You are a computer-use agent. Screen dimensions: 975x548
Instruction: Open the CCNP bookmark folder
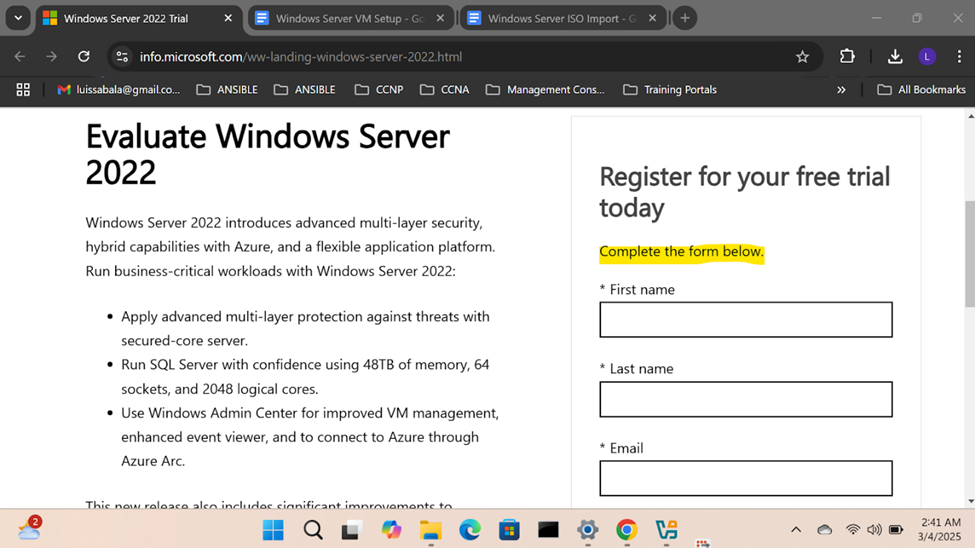[x=379, y=90]
